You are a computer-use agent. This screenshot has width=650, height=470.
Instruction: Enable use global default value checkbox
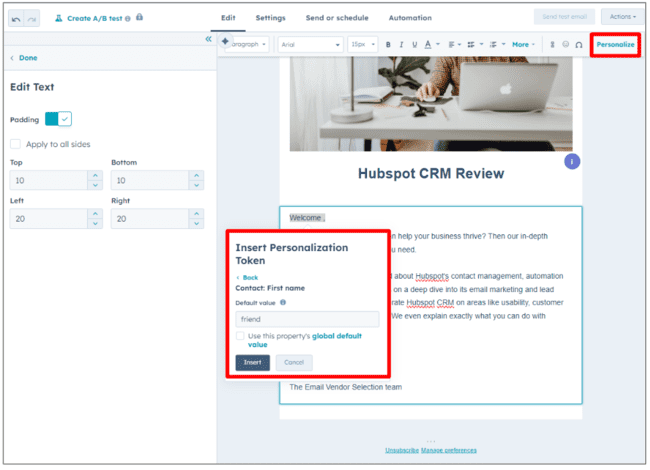point(240,336)
